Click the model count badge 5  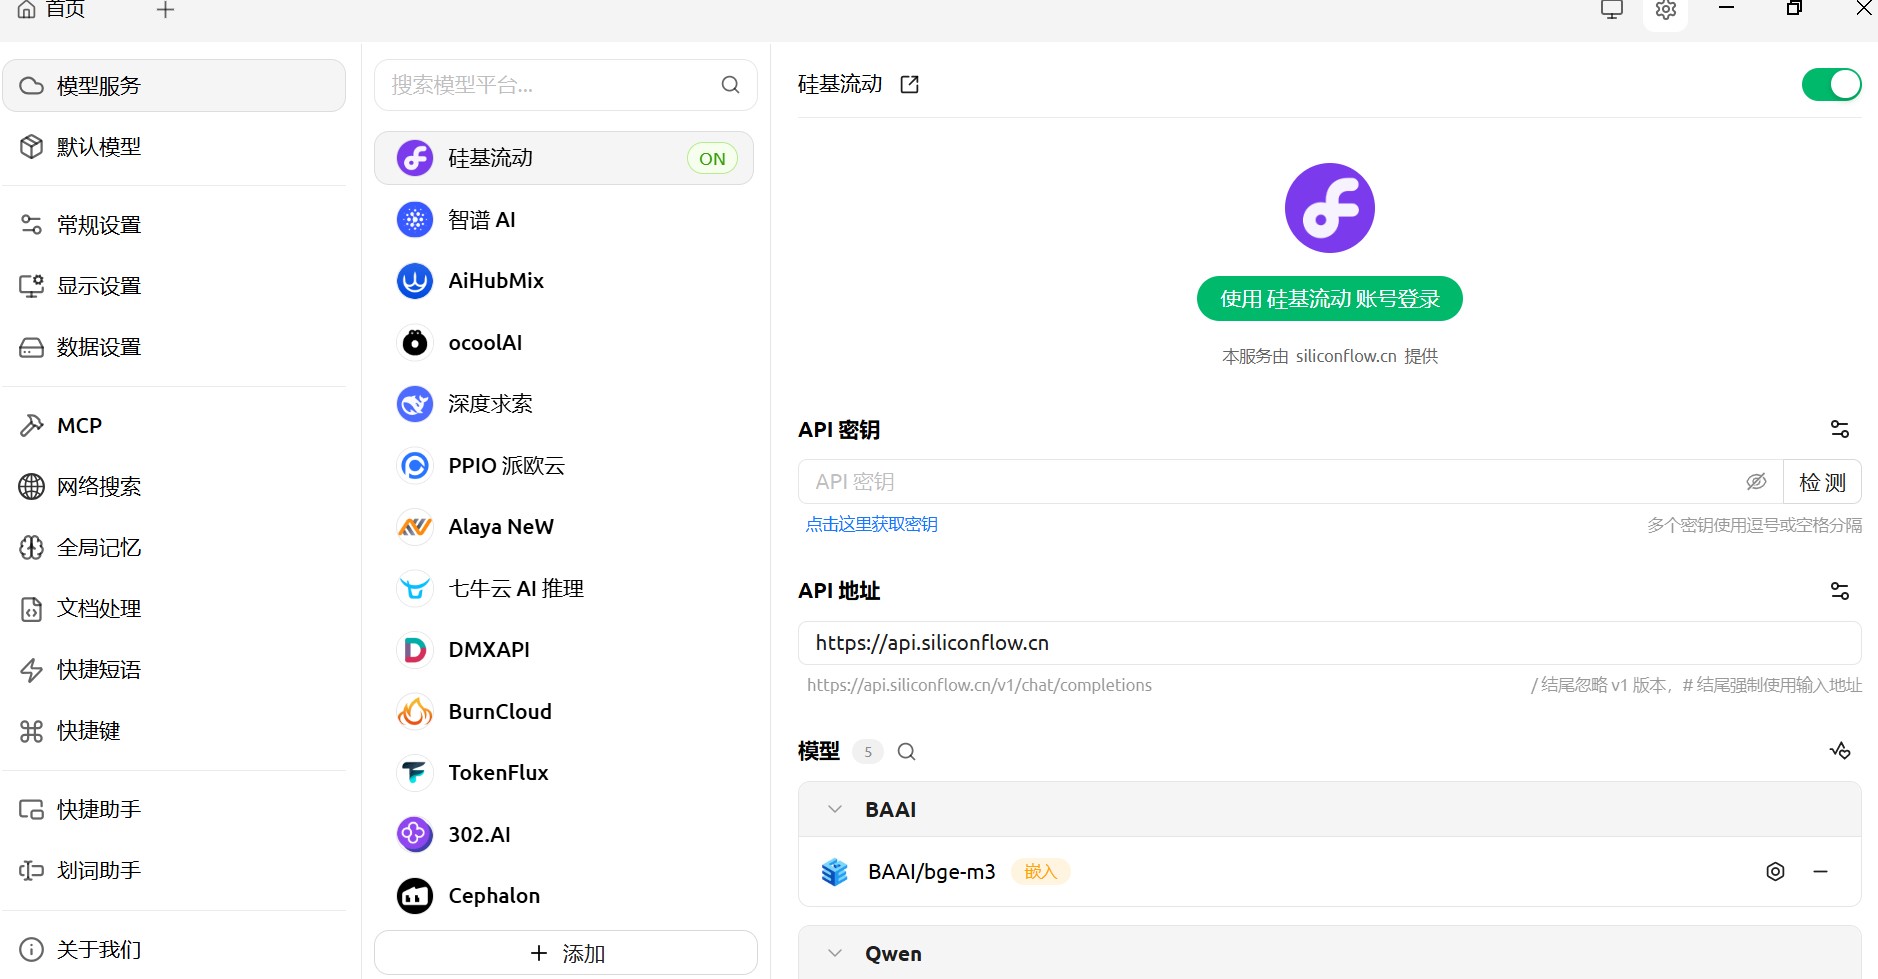point(868,752)
